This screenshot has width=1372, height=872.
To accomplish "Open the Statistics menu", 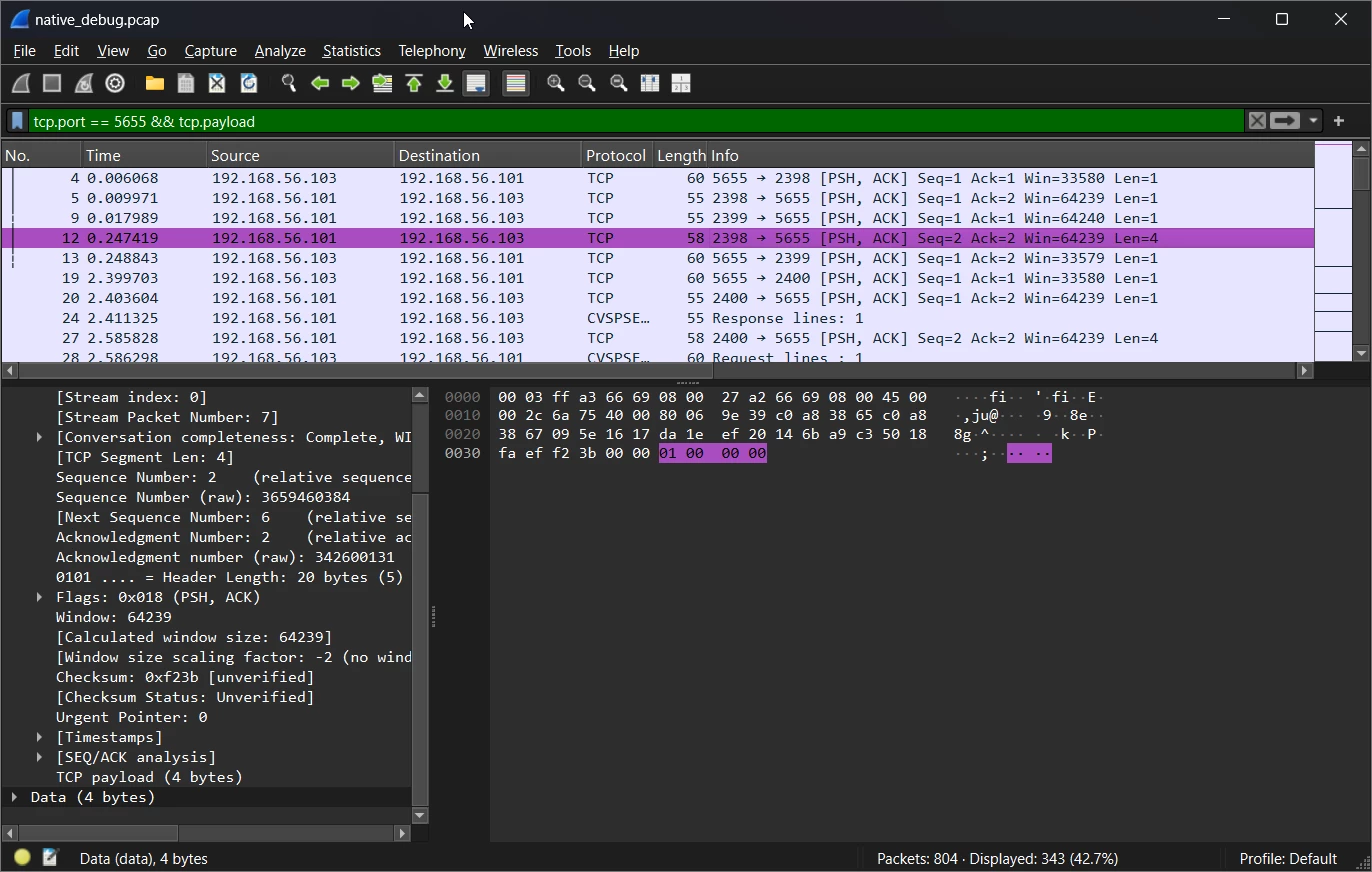I will coord(351,51).
